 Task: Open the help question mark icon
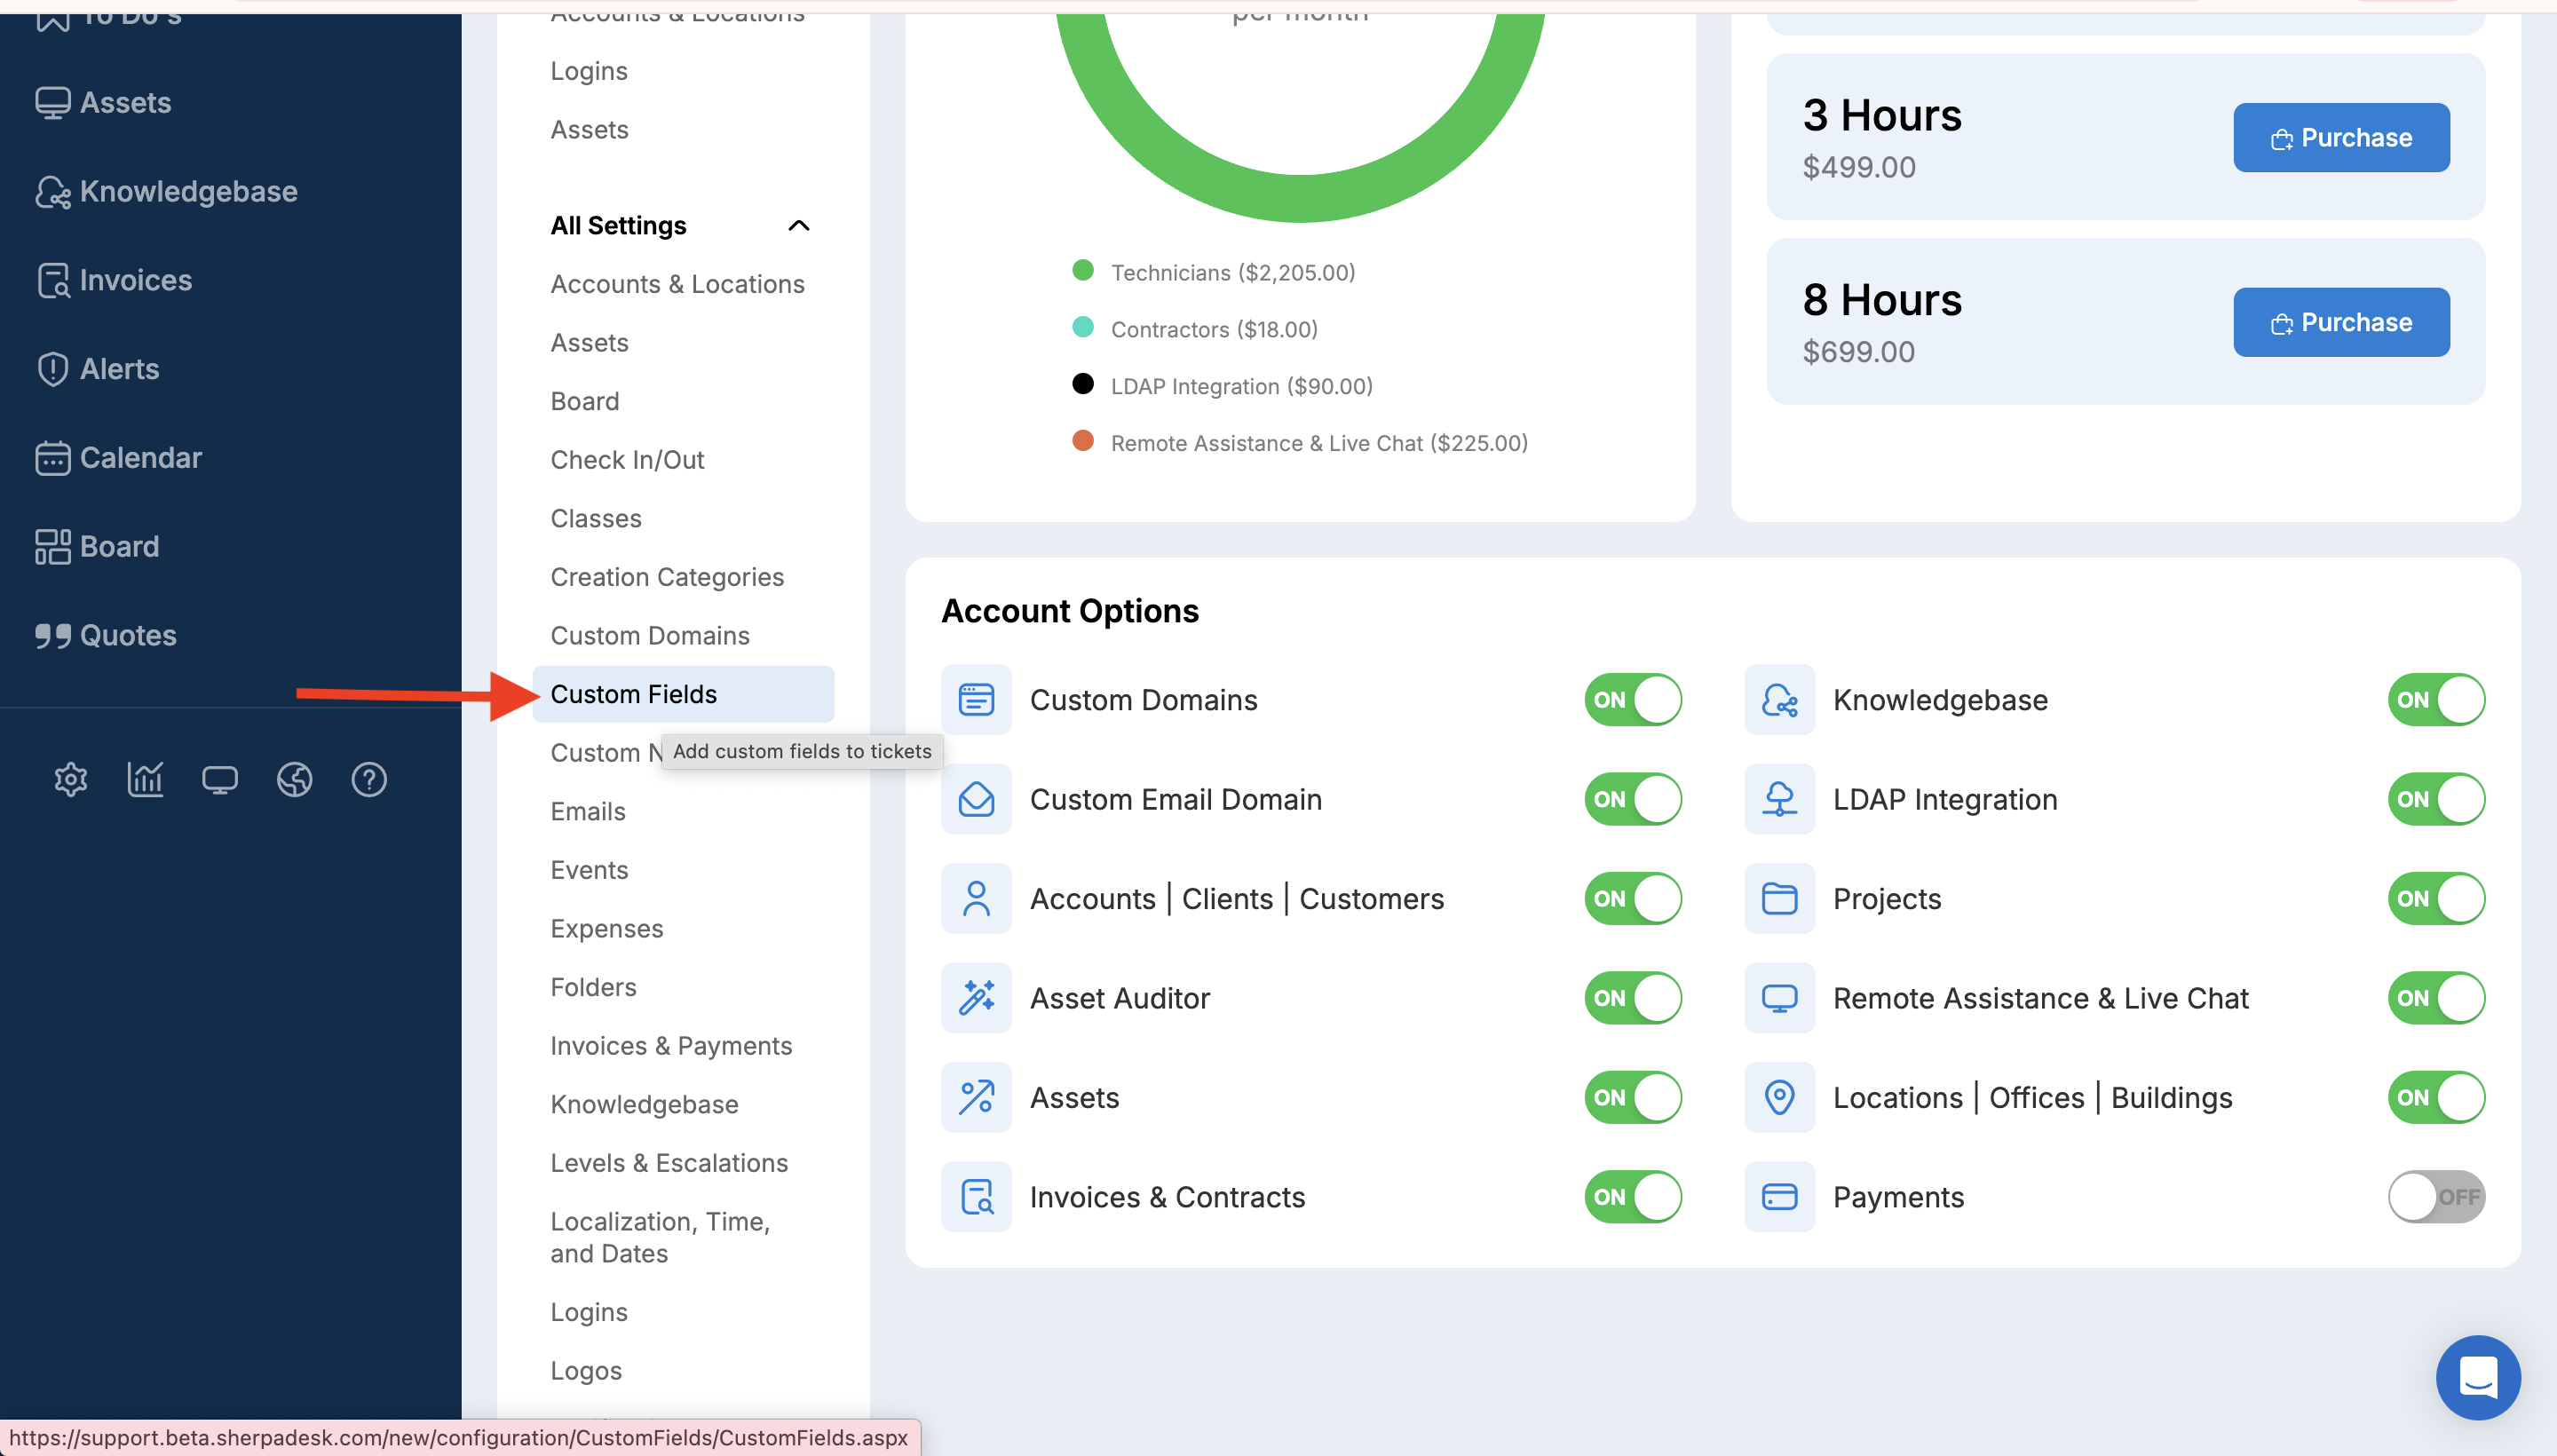(x=369, y=779)
